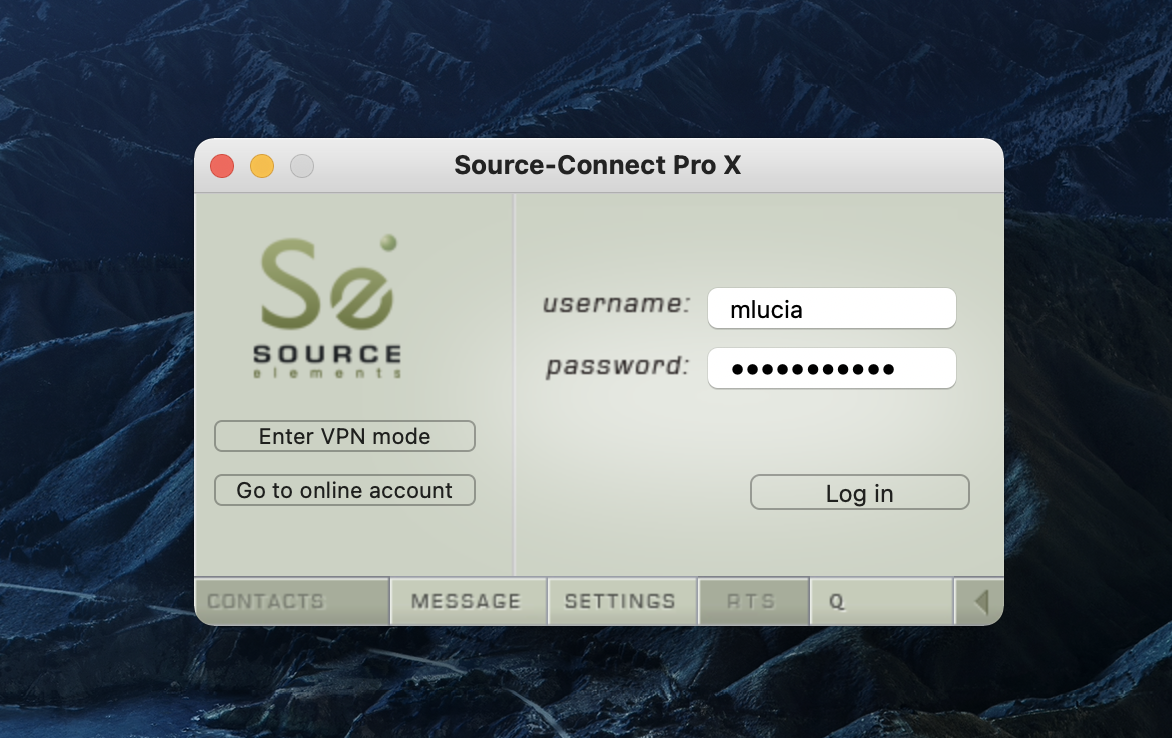Viewport: 1172px width, 738px height.
Task: Click the Source-Connect Pro X title text
Action: (x=598, y=165)
